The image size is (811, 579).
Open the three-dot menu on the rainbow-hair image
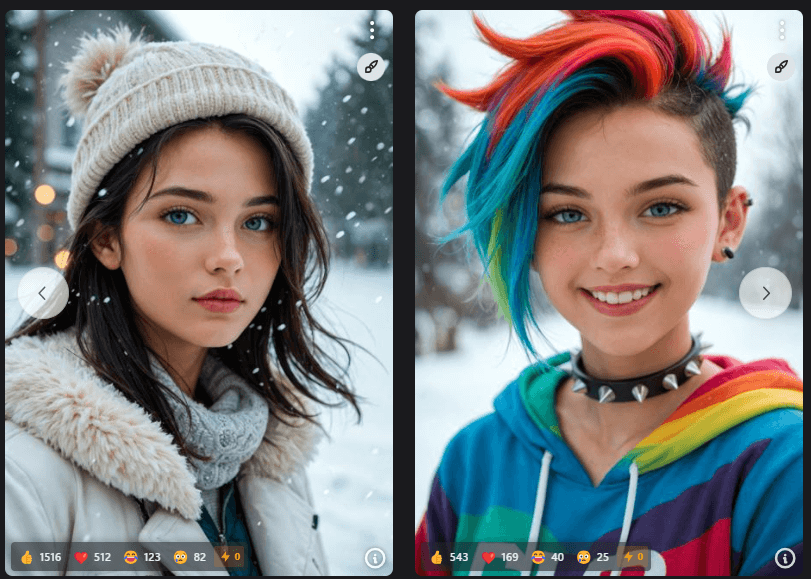pos(782,31)
